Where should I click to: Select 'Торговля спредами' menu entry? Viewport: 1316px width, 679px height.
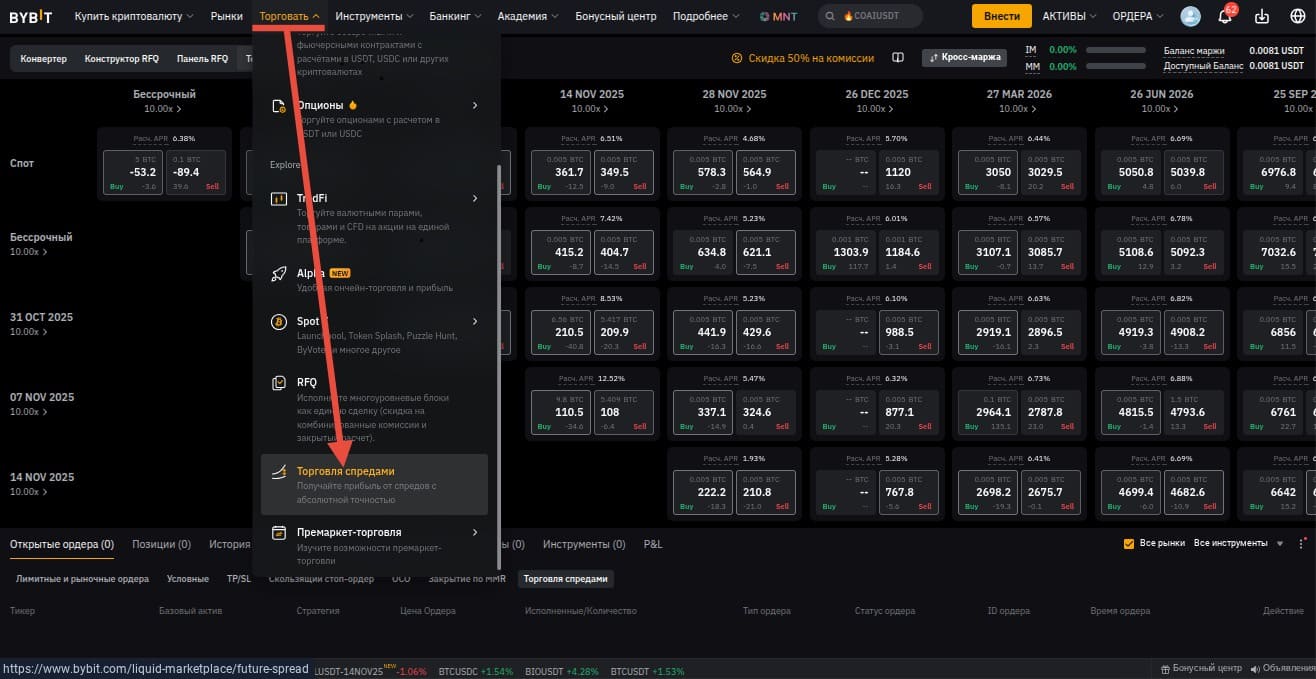click(374, 484)
